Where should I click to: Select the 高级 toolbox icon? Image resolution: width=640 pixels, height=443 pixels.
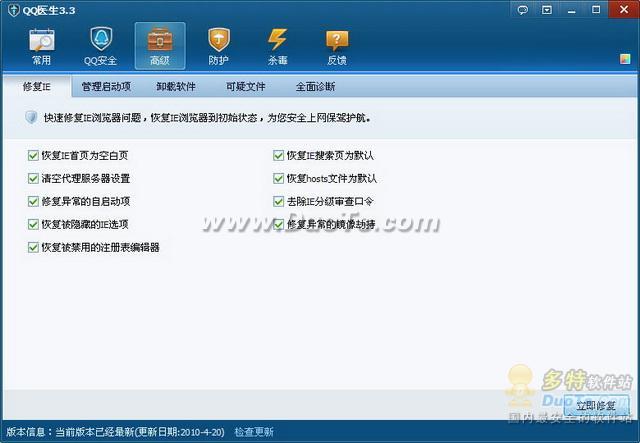[159, 44]
